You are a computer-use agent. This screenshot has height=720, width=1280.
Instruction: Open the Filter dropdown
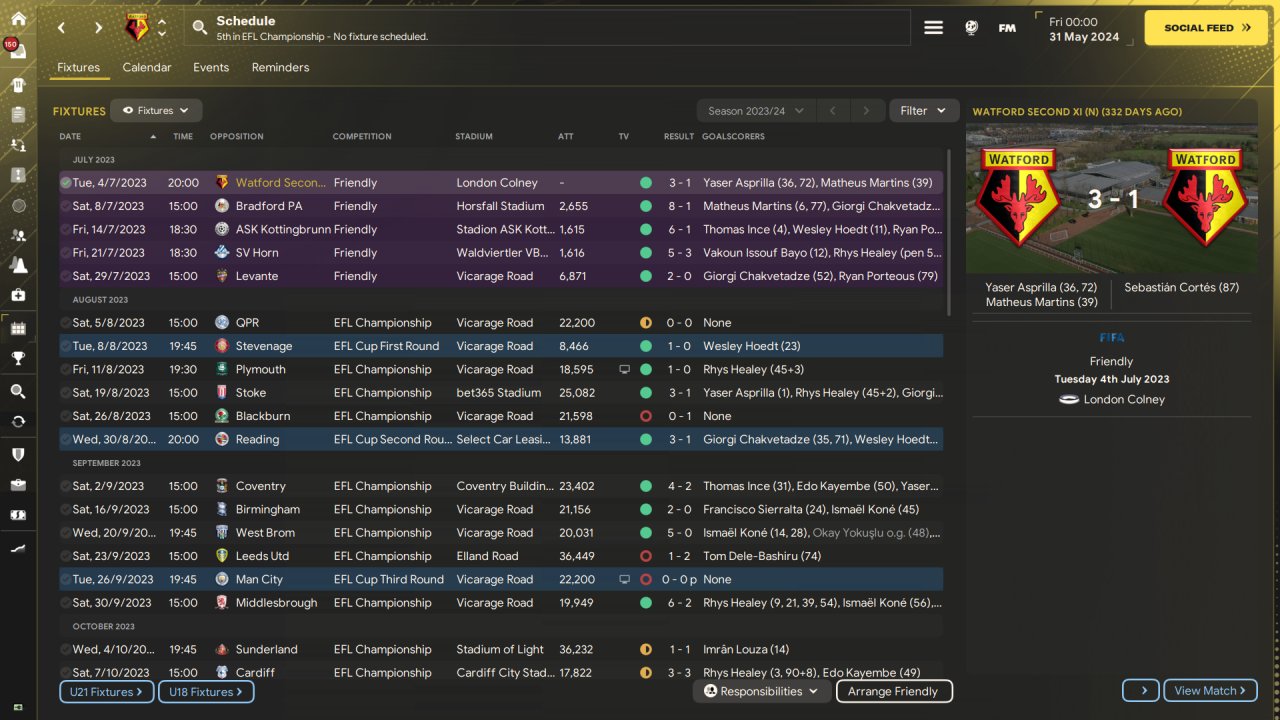point(923,111)
